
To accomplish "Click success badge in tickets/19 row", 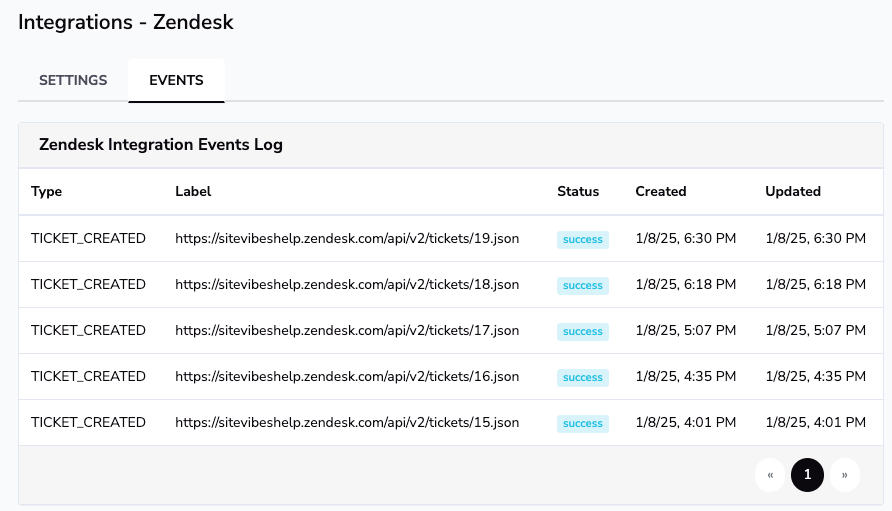I will [583, 240].
